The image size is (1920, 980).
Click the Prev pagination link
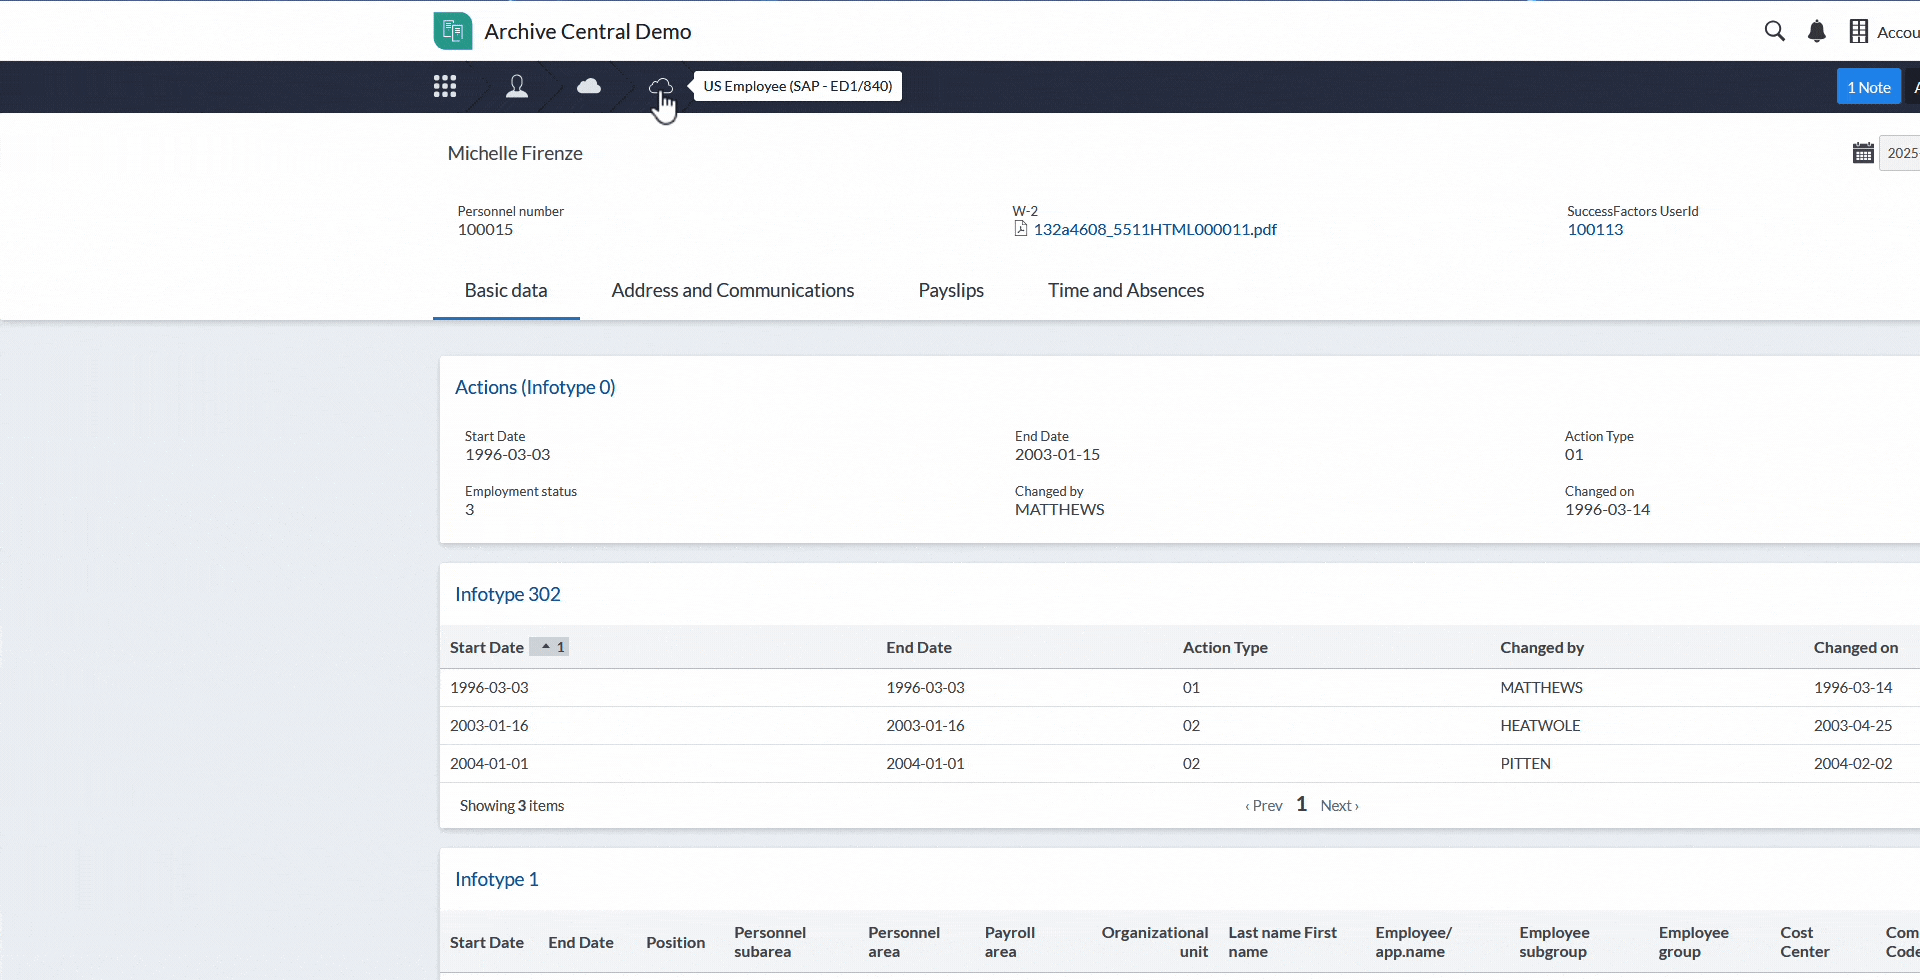pyautogui.click(x=1264, y=805)
